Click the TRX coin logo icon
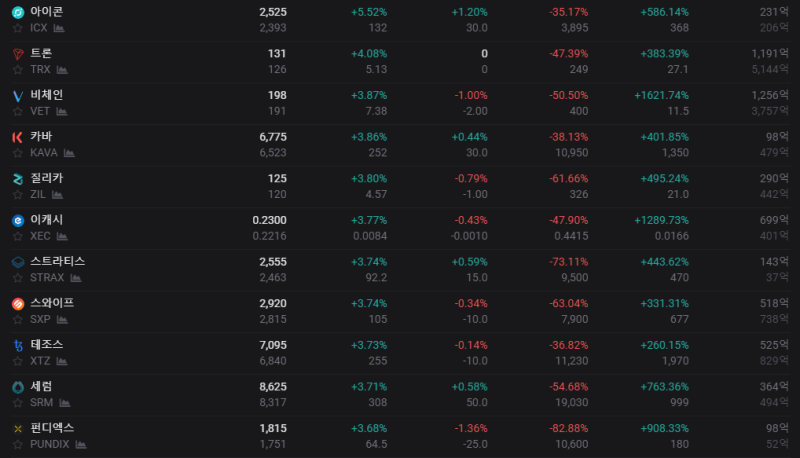Screen dimensions: 800x458 click(18, 54)
